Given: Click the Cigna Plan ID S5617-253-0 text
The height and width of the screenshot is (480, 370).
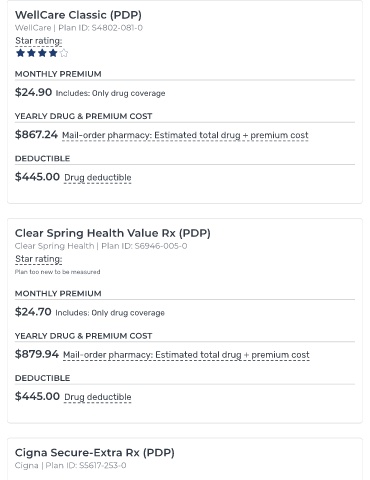Looking at the screenshot, I should pos(86,465).
